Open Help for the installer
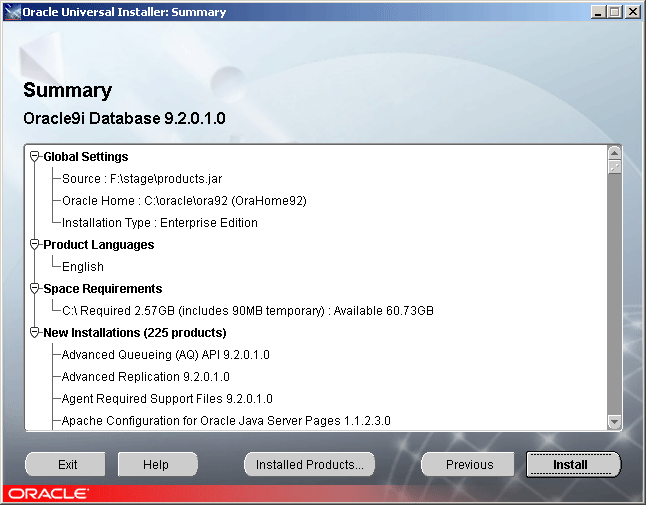This screenshot has width=646, height=505. pos(157,465)
